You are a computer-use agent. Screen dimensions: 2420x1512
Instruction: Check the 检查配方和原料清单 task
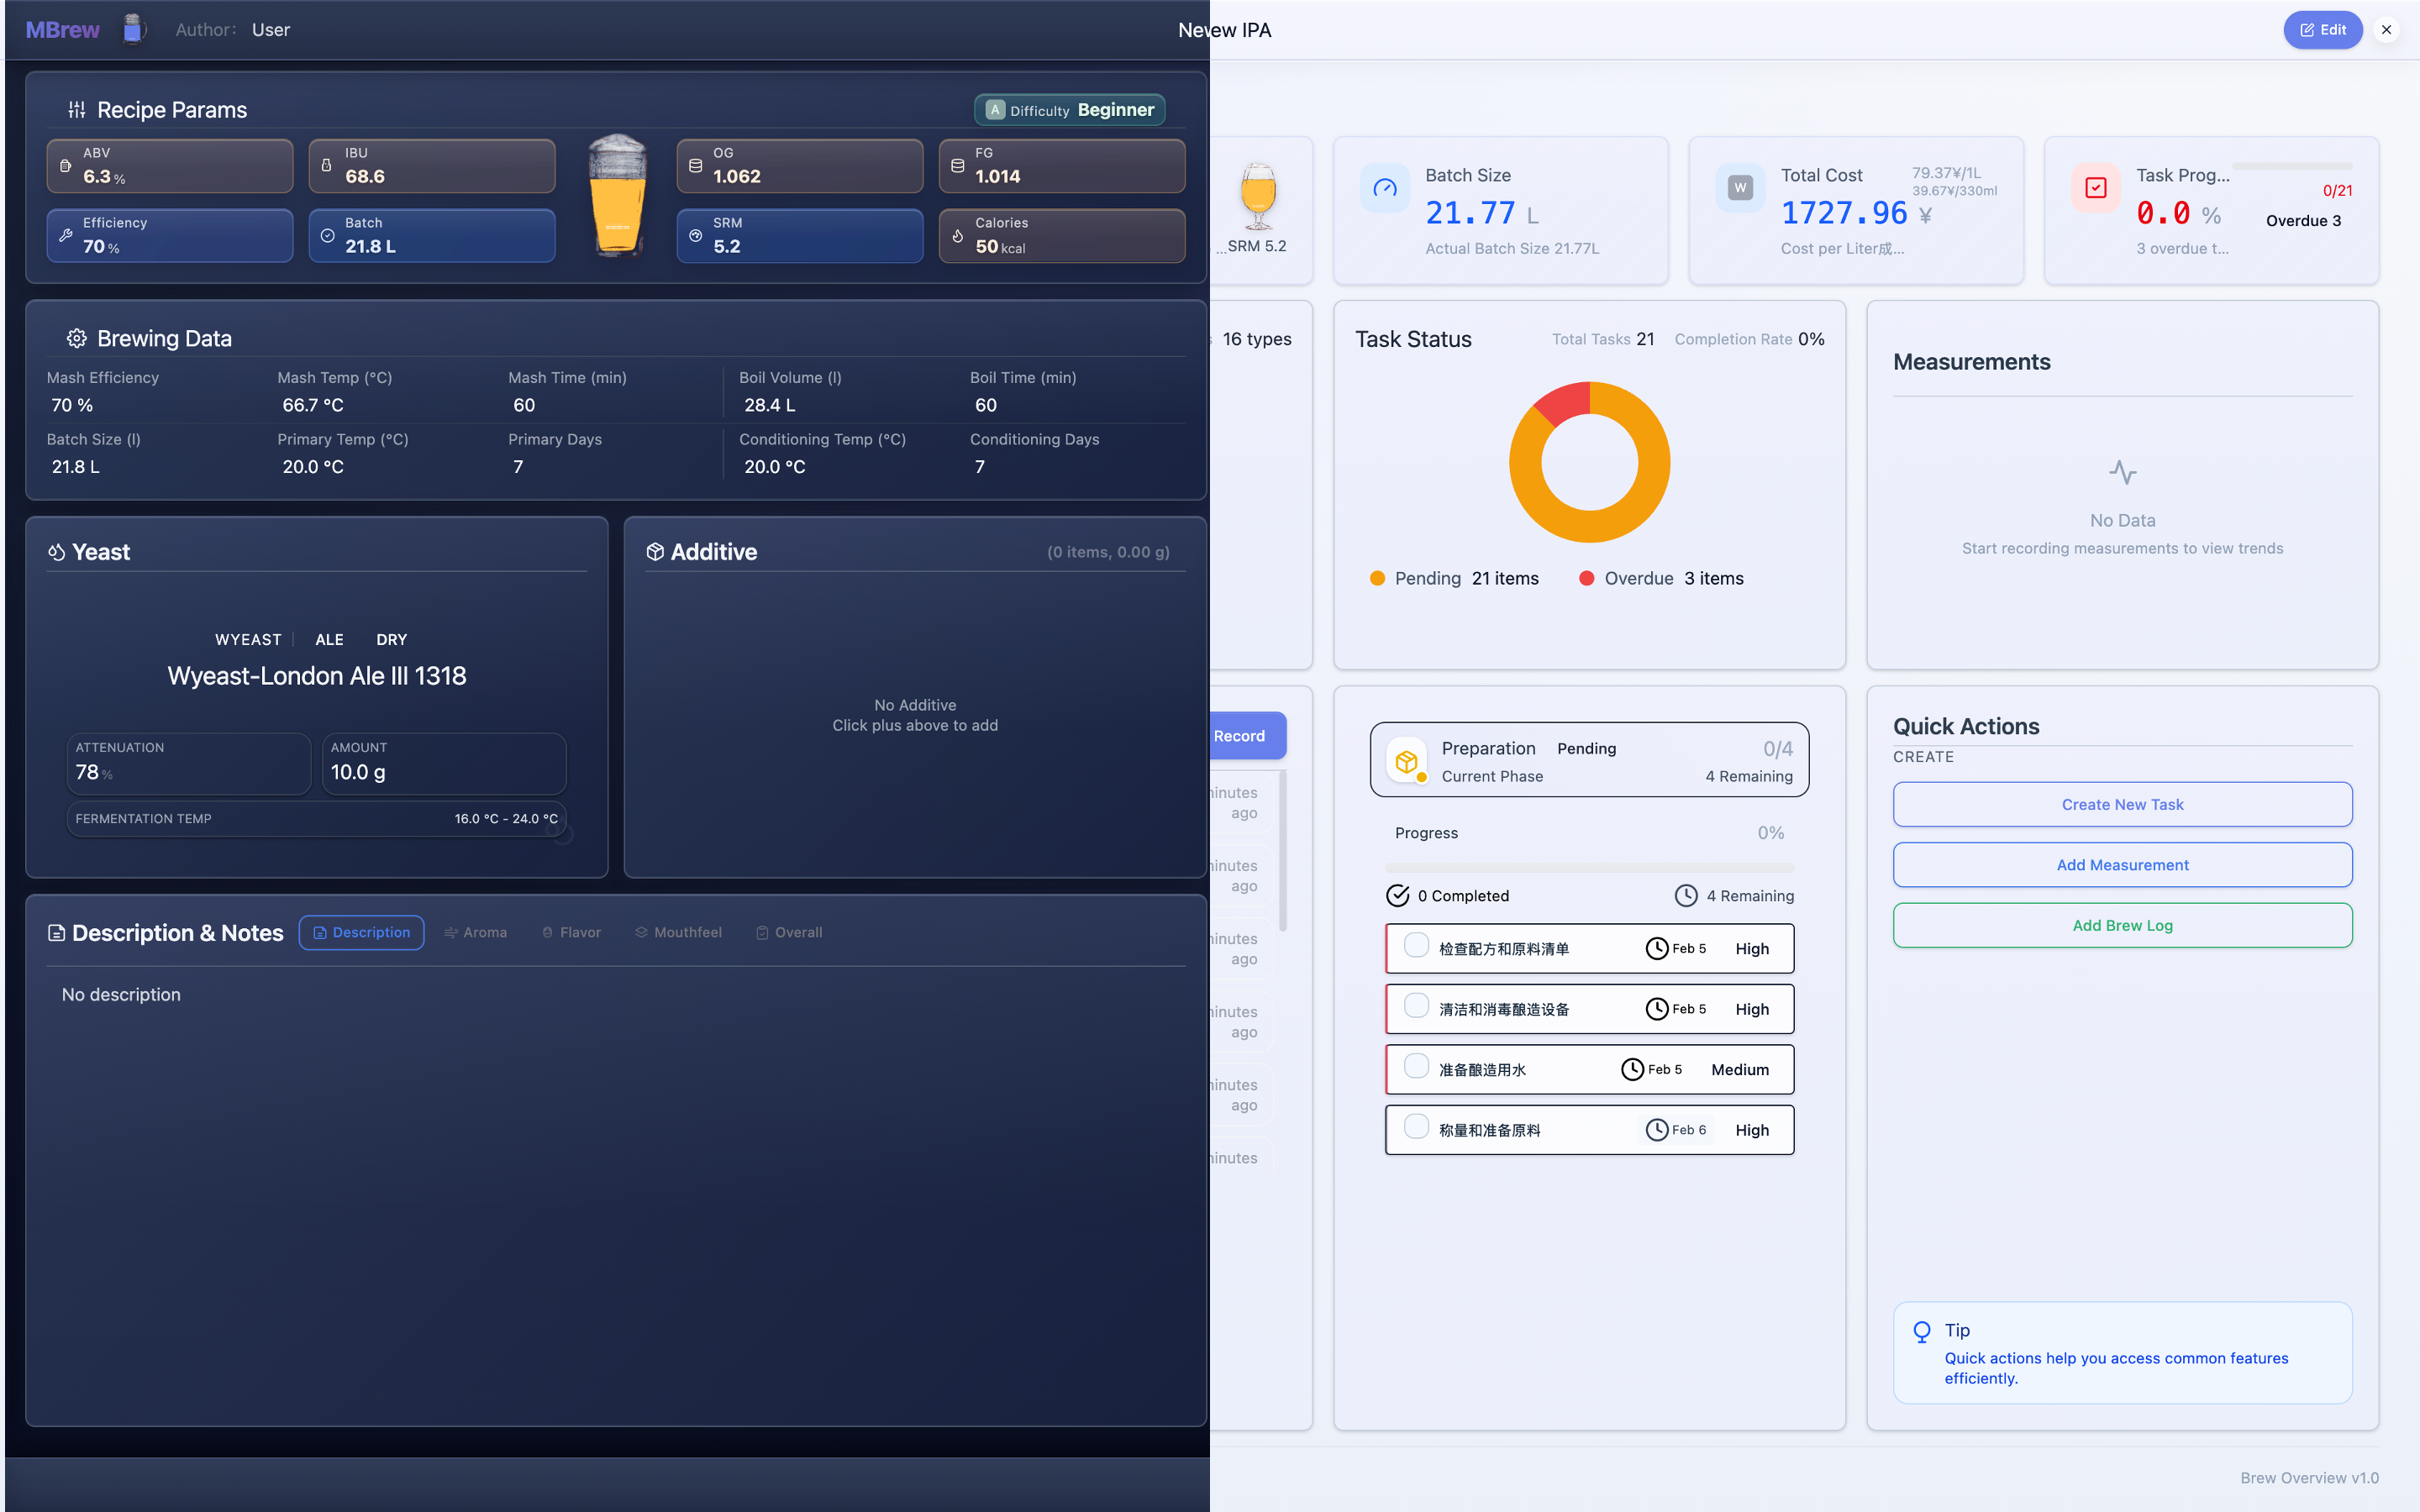coord(1416,946)
